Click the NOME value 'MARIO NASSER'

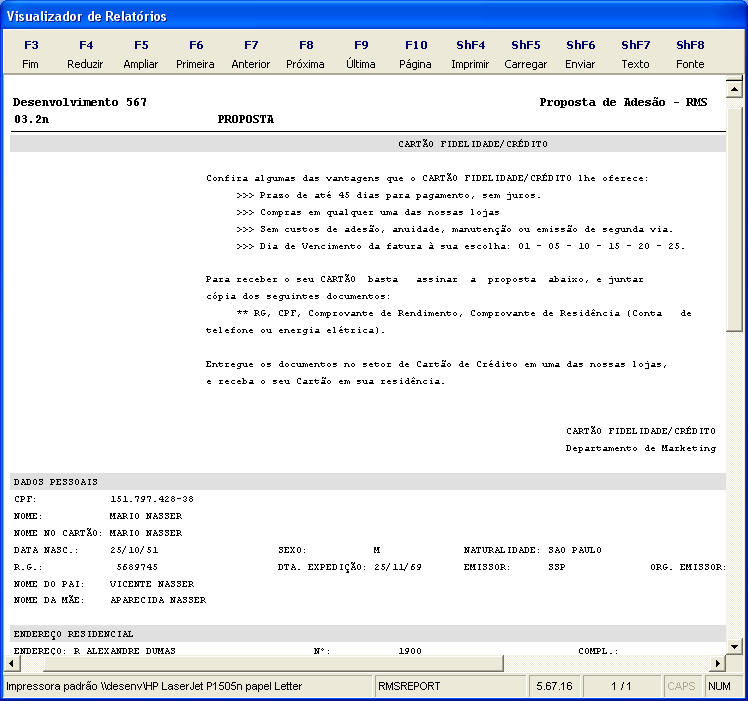point(146,516)
